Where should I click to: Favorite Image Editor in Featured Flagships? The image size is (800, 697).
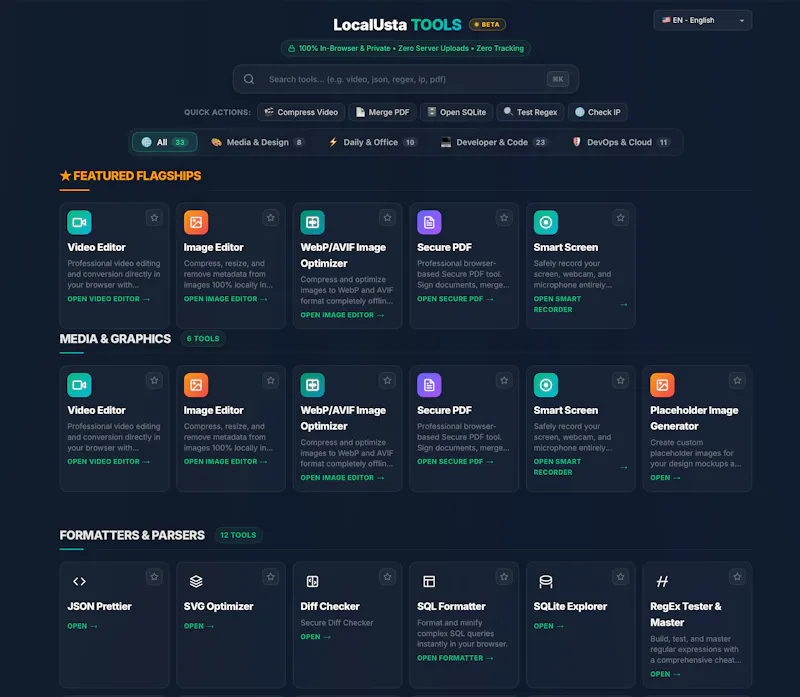[271, 218]
